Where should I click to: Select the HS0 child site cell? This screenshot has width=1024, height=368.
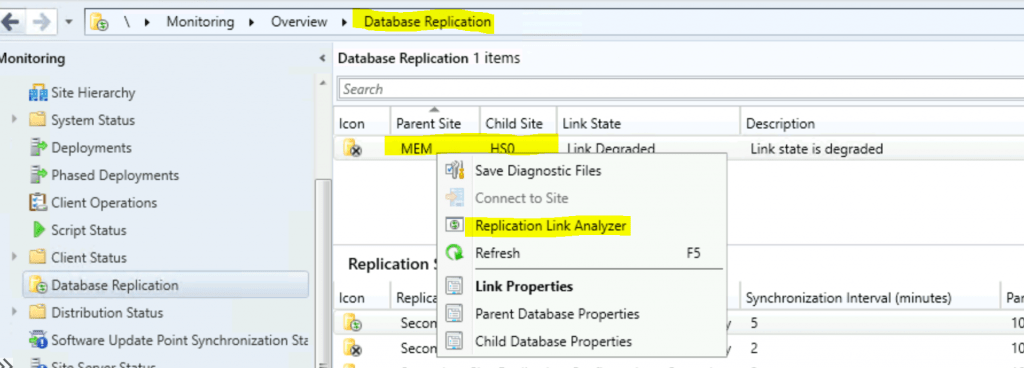pyautogui.click(x=502, y=149)
